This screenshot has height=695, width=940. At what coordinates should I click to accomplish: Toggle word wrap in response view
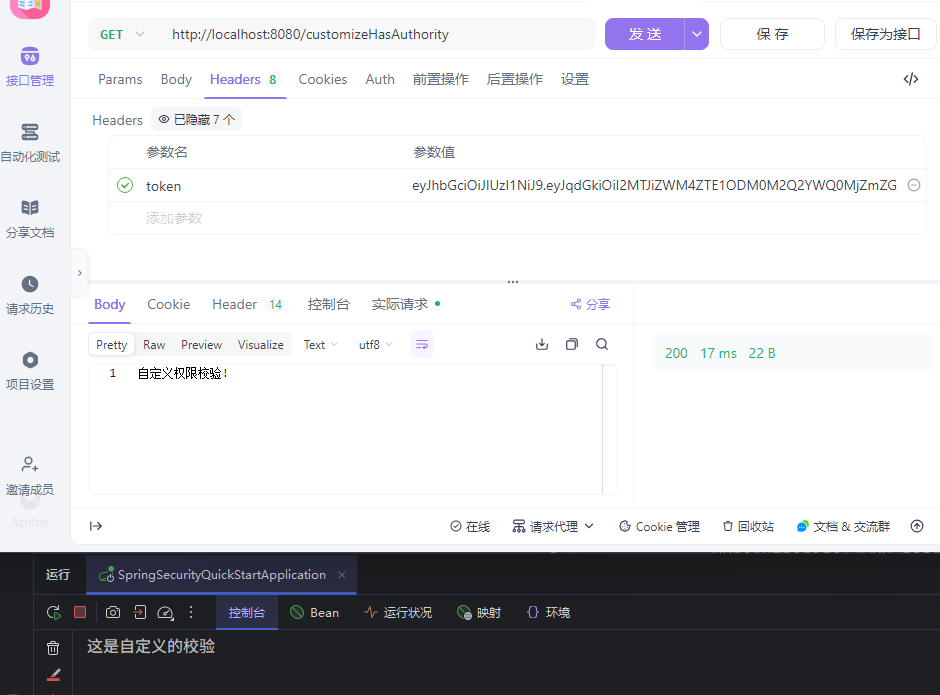(422, 344)
